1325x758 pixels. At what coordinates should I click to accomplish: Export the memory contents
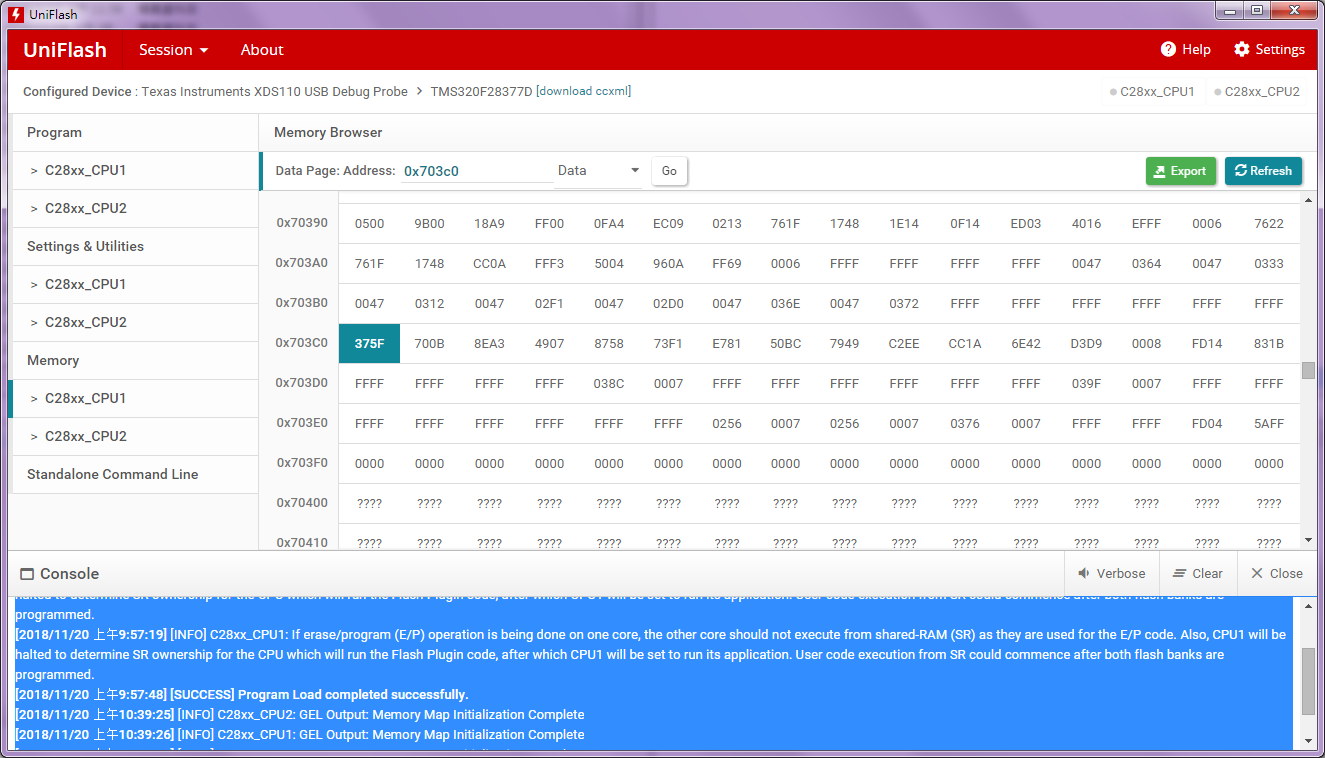coord(1181,171)
